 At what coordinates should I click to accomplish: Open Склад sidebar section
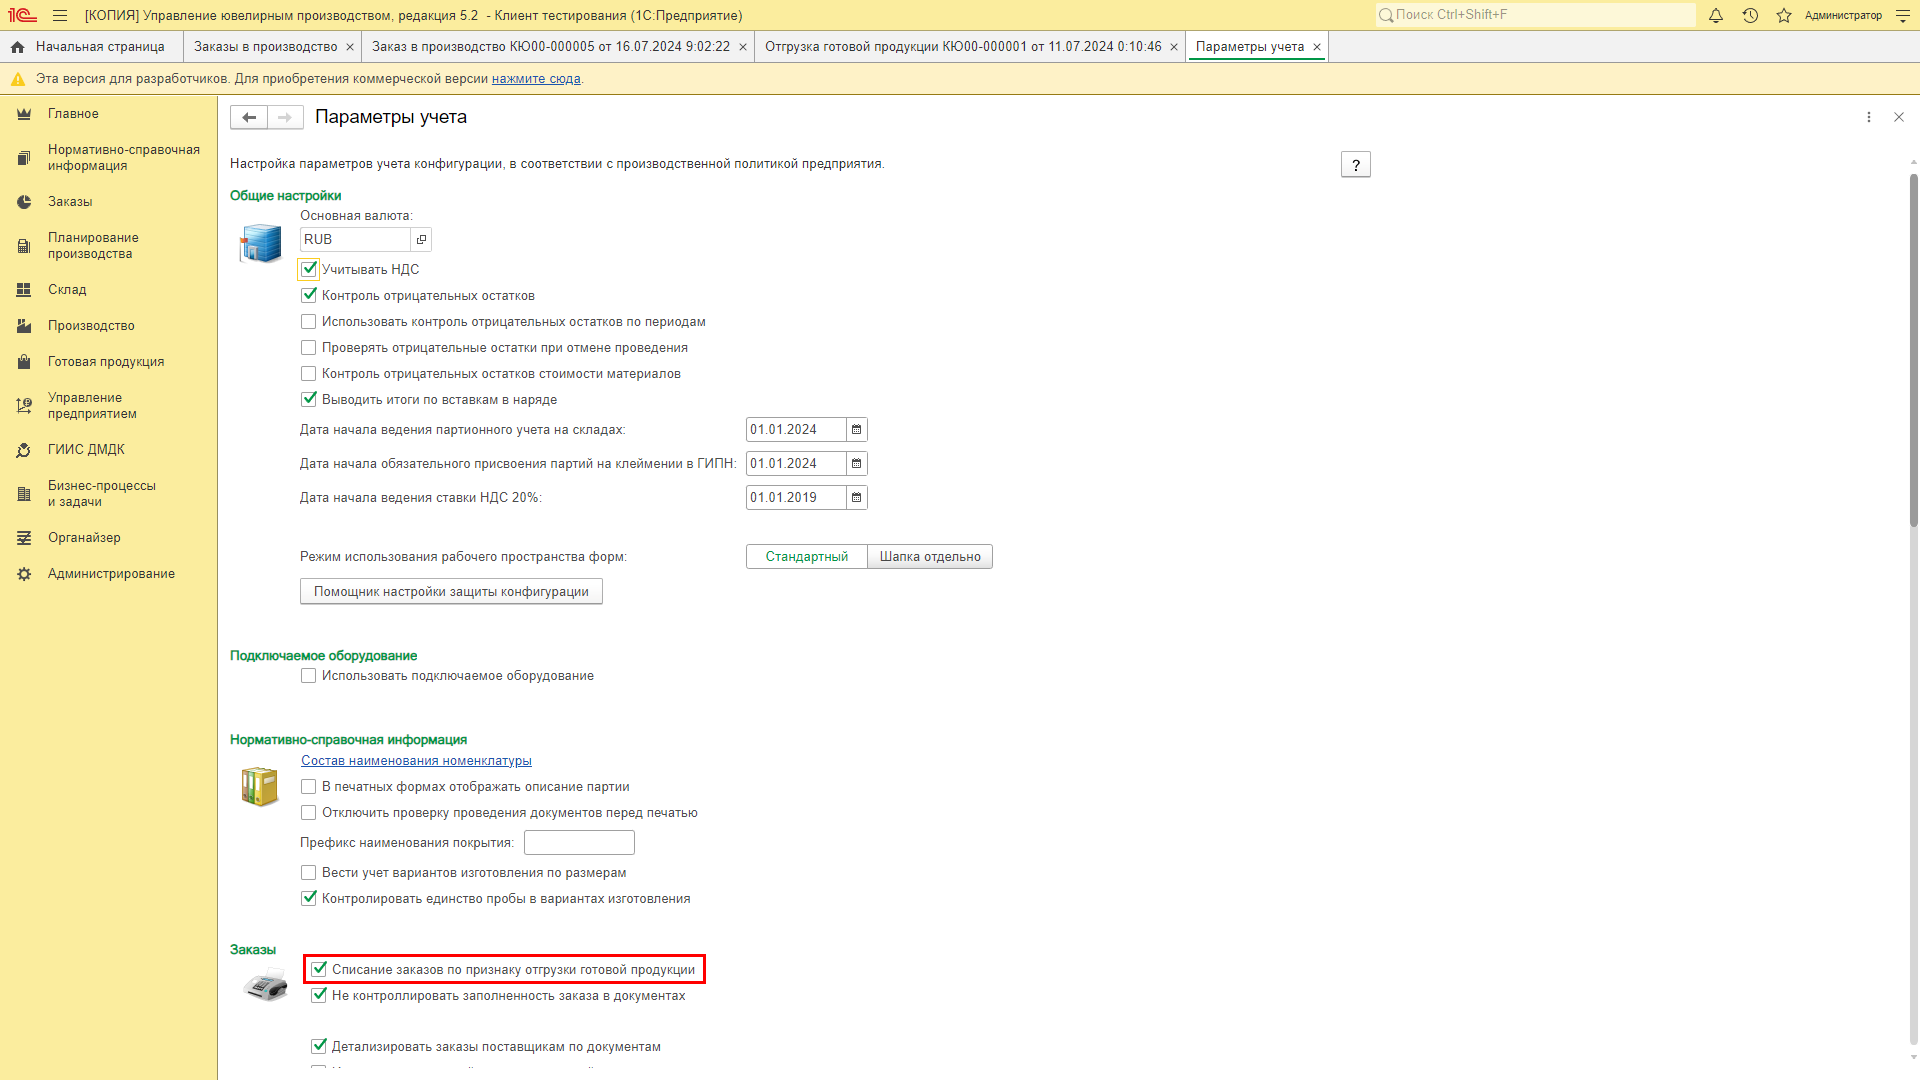click(108, 290)
